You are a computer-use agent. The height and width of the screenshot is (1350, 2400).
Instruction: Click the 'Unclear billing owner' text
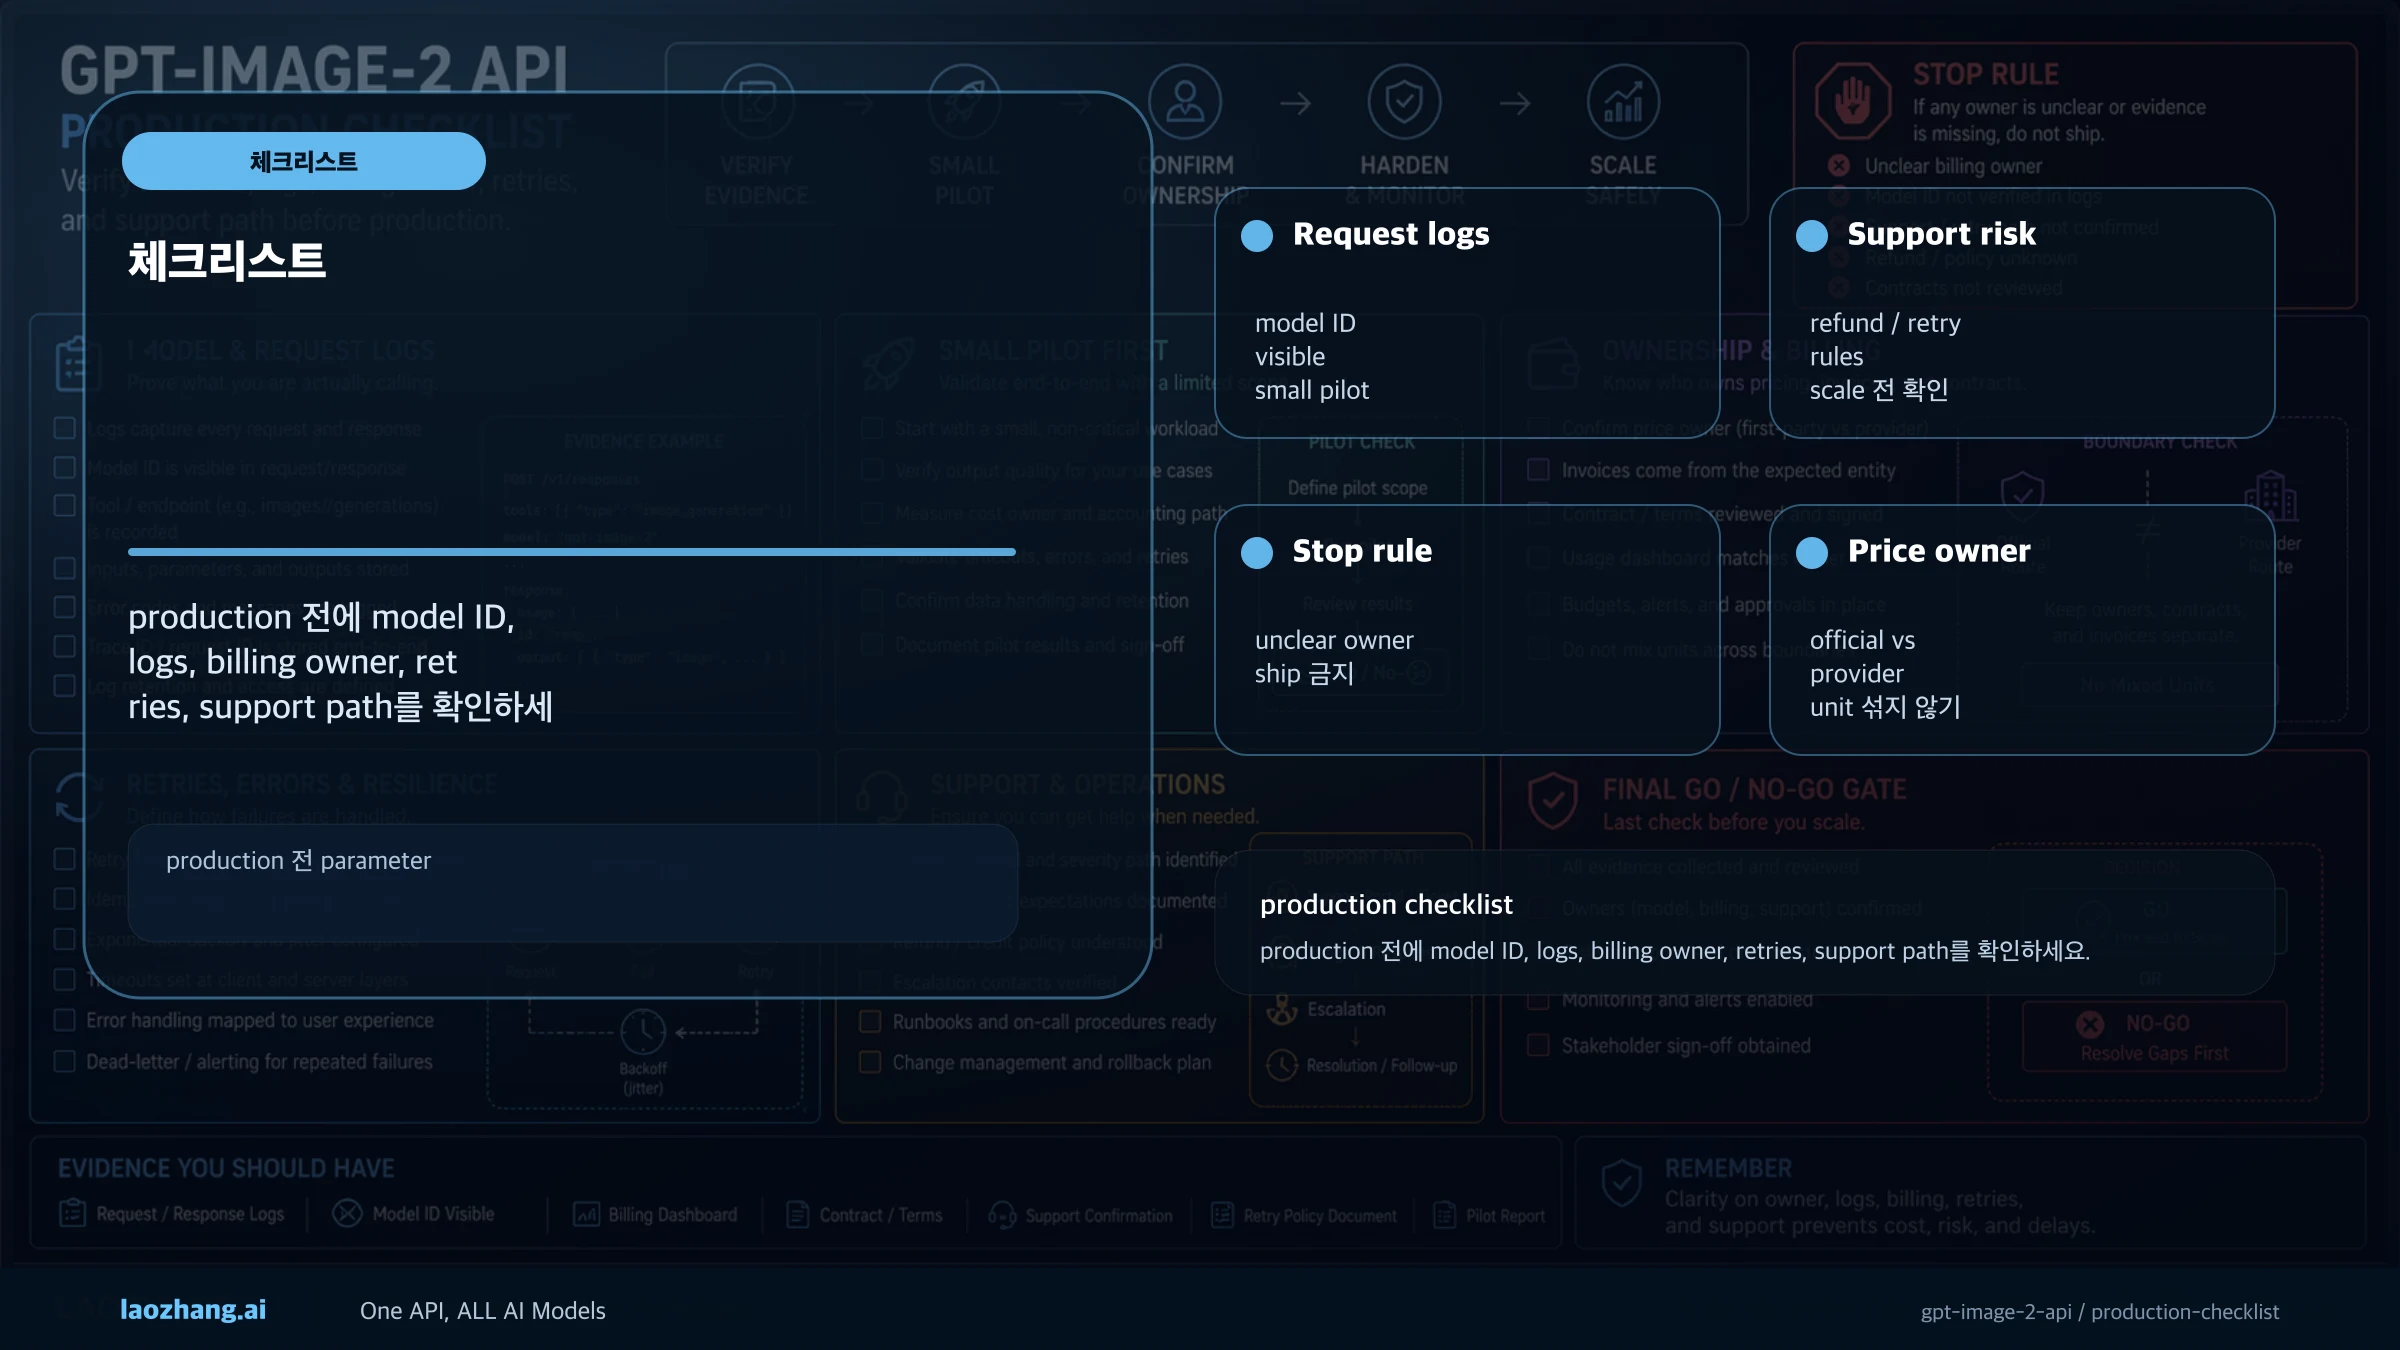pyautogui.click(x=1953, y=166)
